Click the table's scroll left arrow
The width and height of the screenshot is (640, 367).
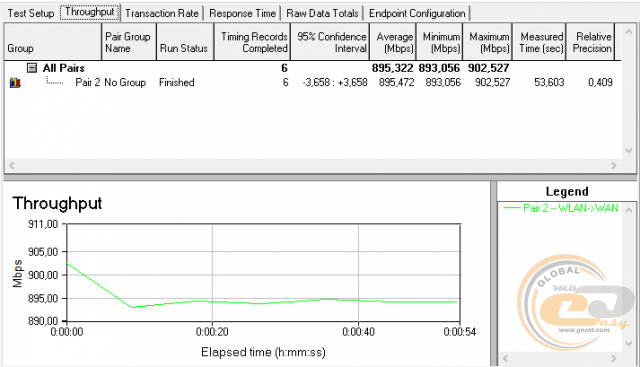pyautogui.click(x=11, y=165)
